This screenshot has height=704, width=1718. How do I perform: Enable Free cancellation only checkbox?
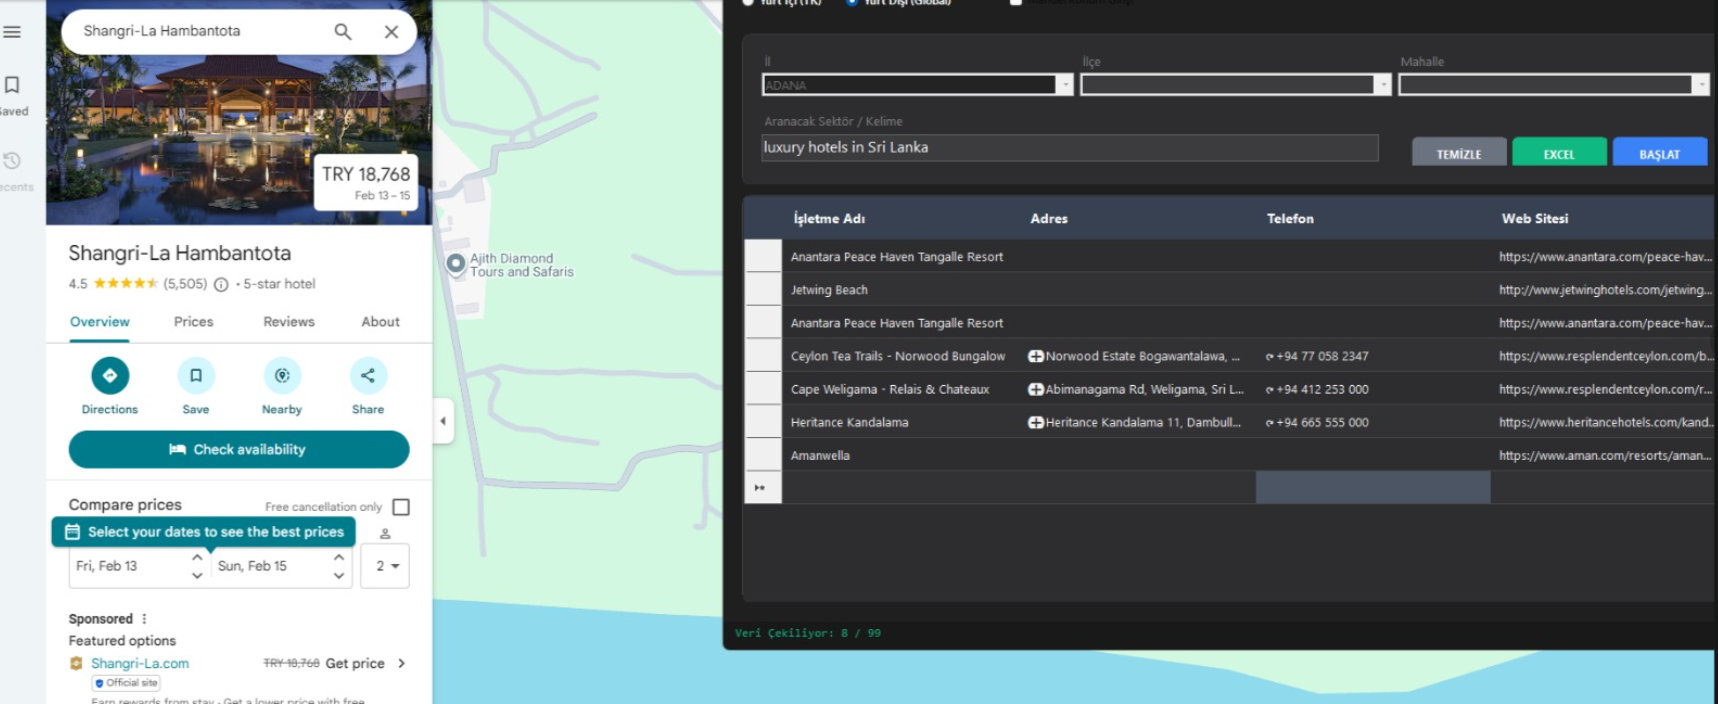tap(401, 507)
